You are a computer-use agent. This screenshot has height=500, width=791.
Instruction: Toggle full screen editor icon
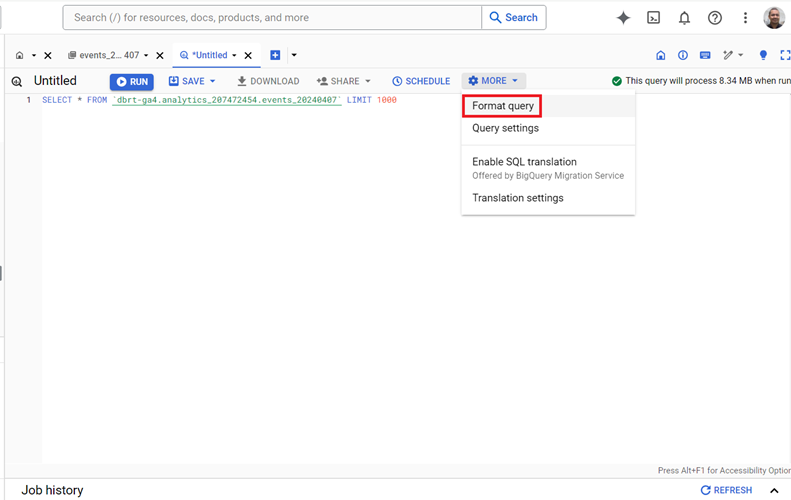[785, 55]
